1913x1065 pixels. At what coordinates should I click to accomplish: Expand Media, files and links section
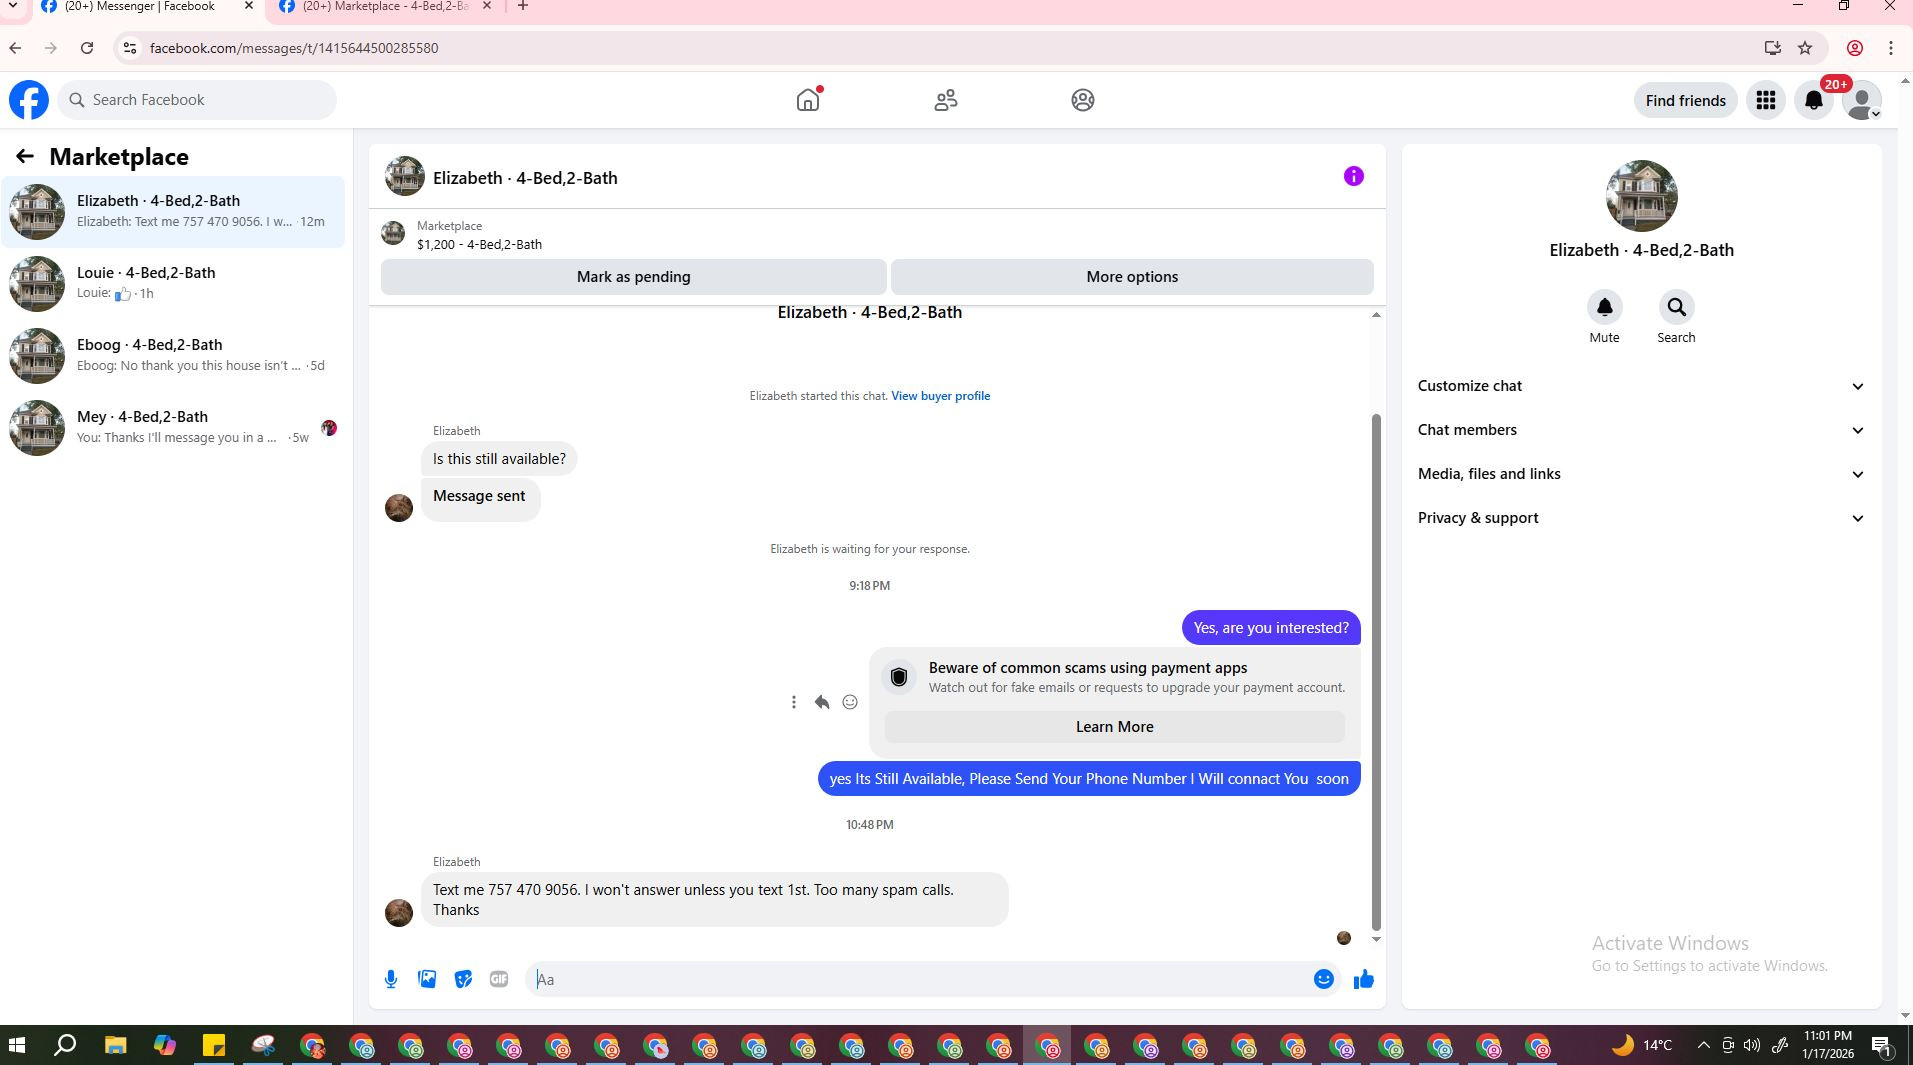tap(1642, 474)
